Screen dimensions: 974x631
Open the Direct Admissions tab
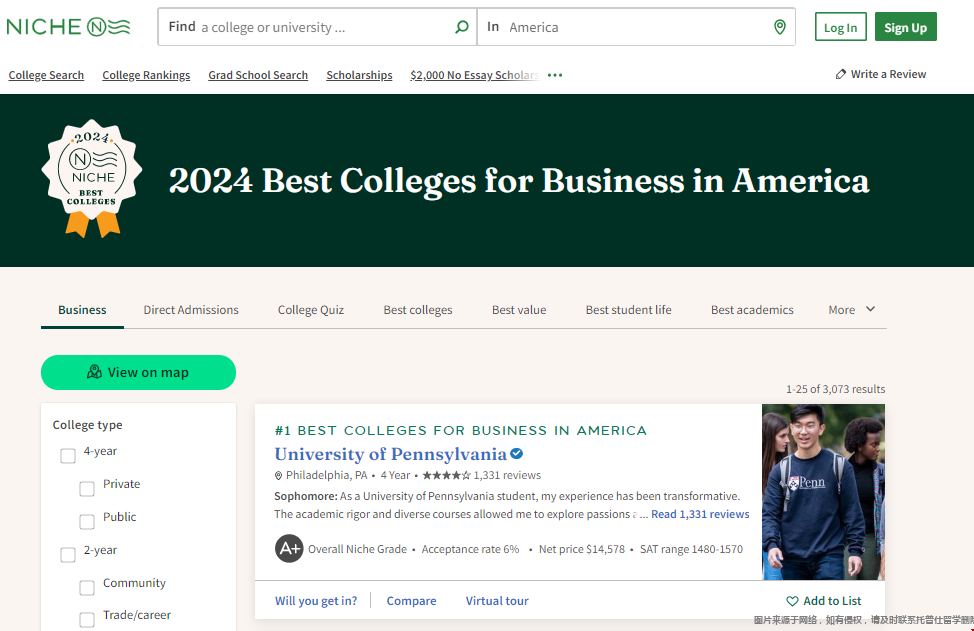click(191, 310)
